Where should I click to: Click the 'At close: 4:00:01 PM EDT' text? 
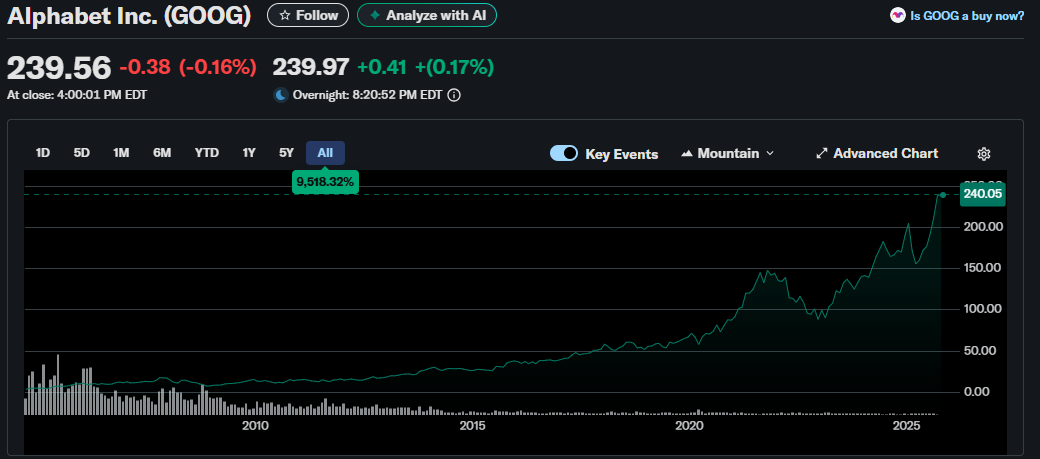[x=77, y=95]
